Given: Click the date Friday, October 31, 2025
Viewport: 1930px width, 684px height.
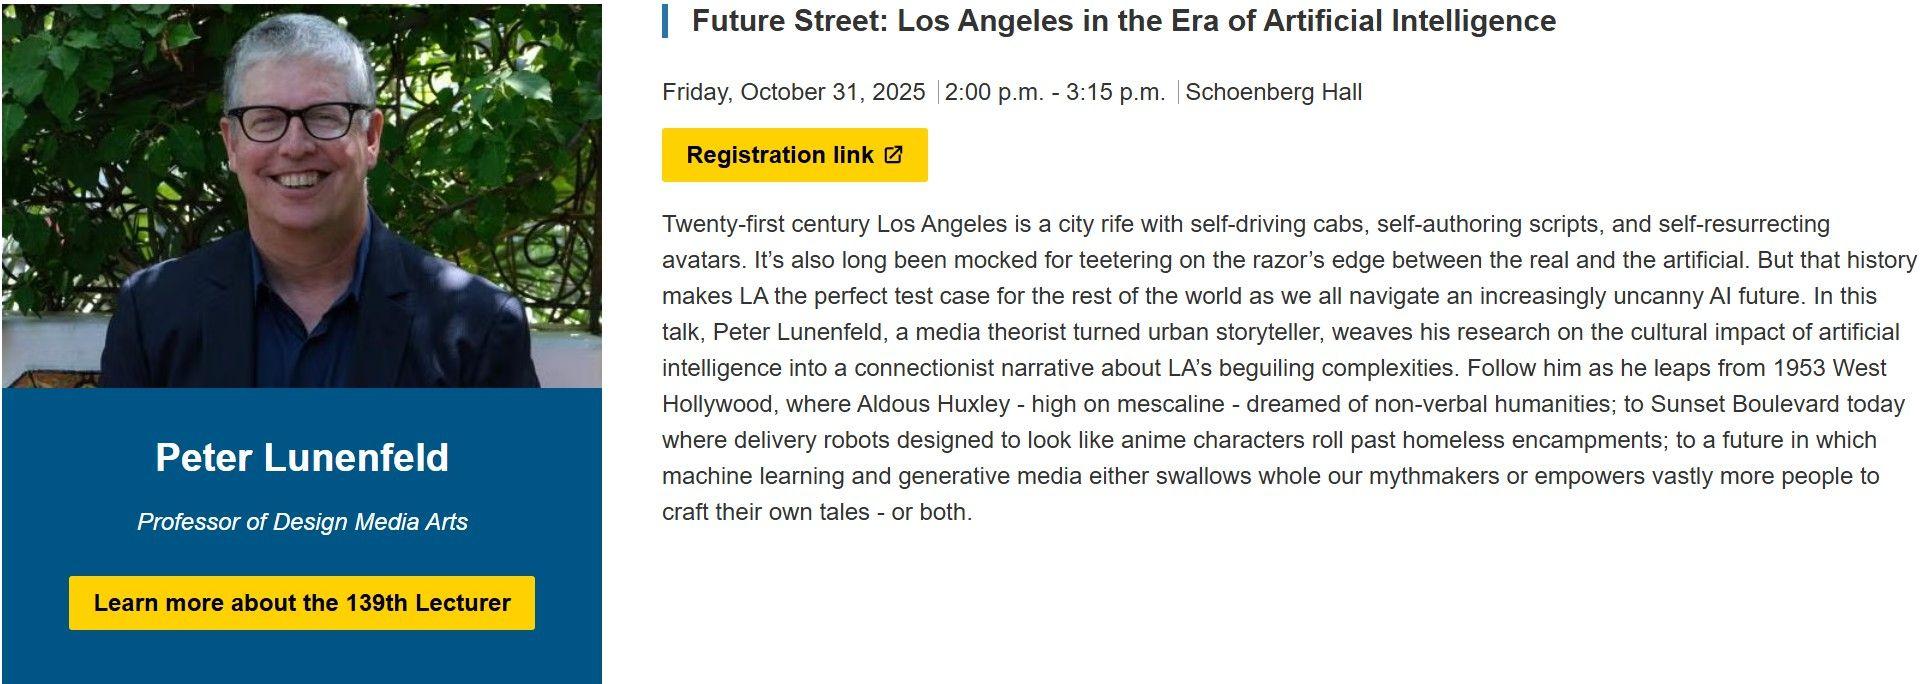Looking at the screenshot, I should point(793,92).
